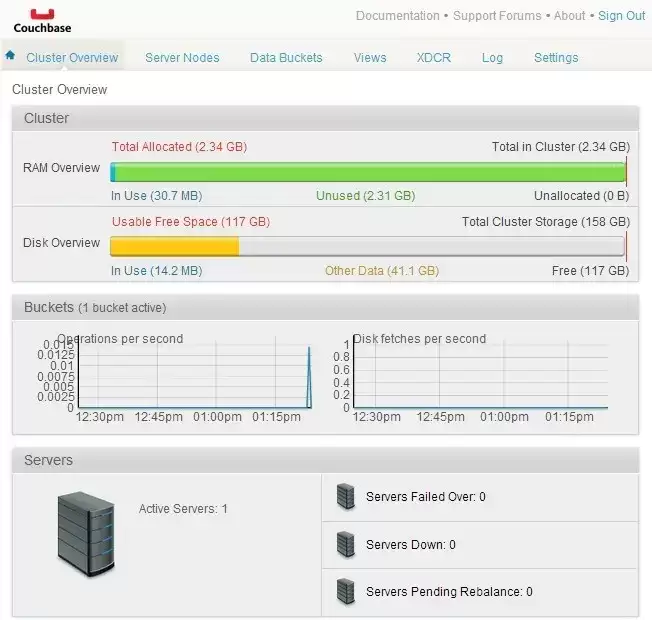The width and height of the screenshot is (652, 620).
Task: Click the RAM In Use (30.7 MB) value
Action: coord(156,196)
